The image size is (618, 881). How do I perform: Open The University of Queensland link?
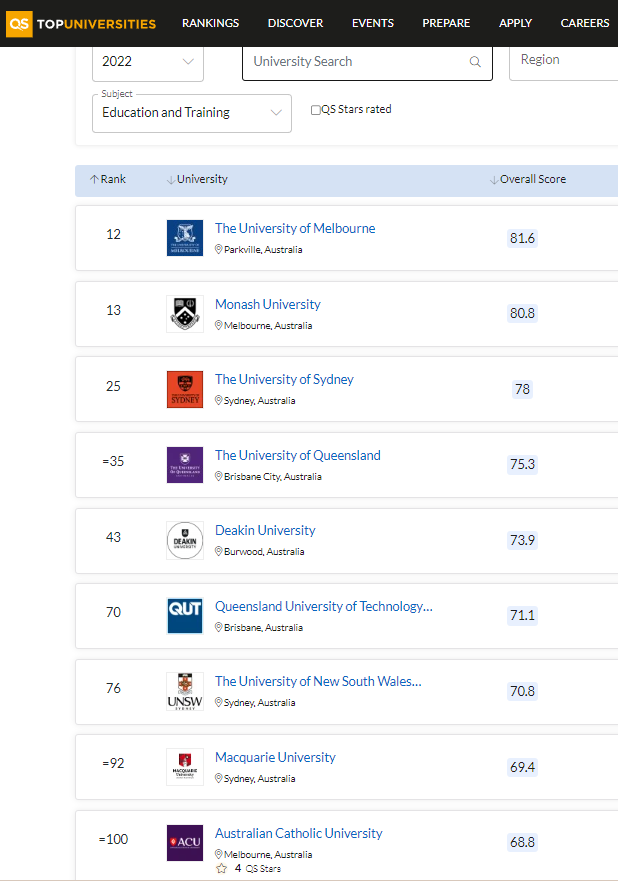[x=298, y=455]
